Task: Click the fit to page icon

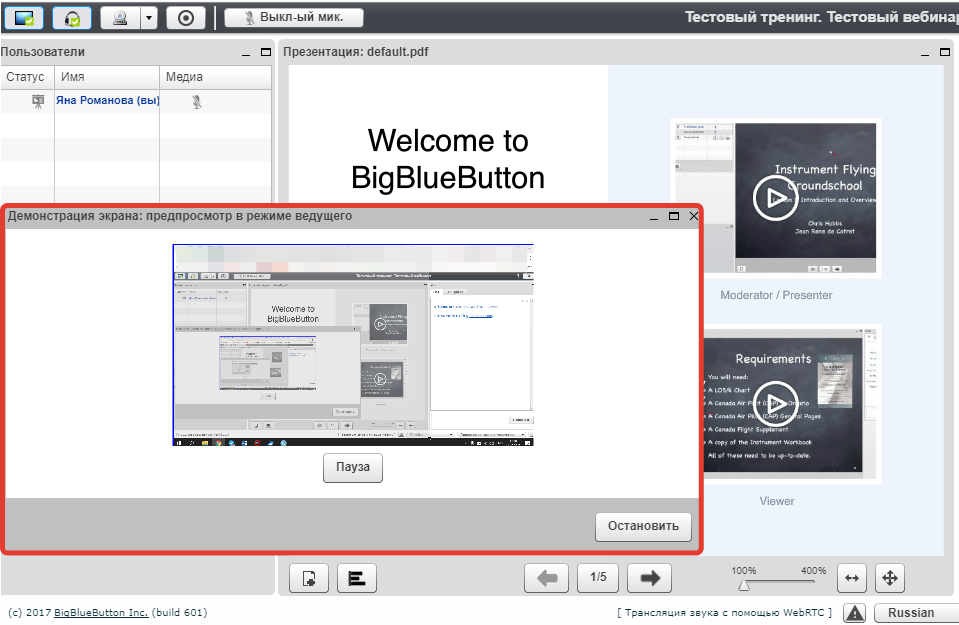Action: tap(890, 578)
